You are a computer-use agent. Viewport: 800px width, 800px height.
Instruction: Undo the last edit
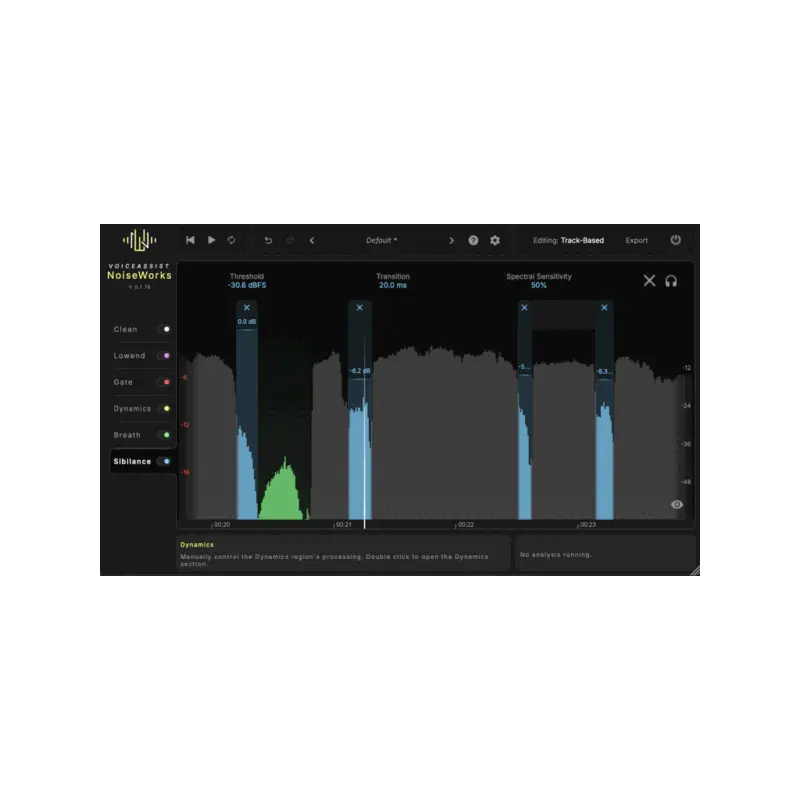click(268, 240)
